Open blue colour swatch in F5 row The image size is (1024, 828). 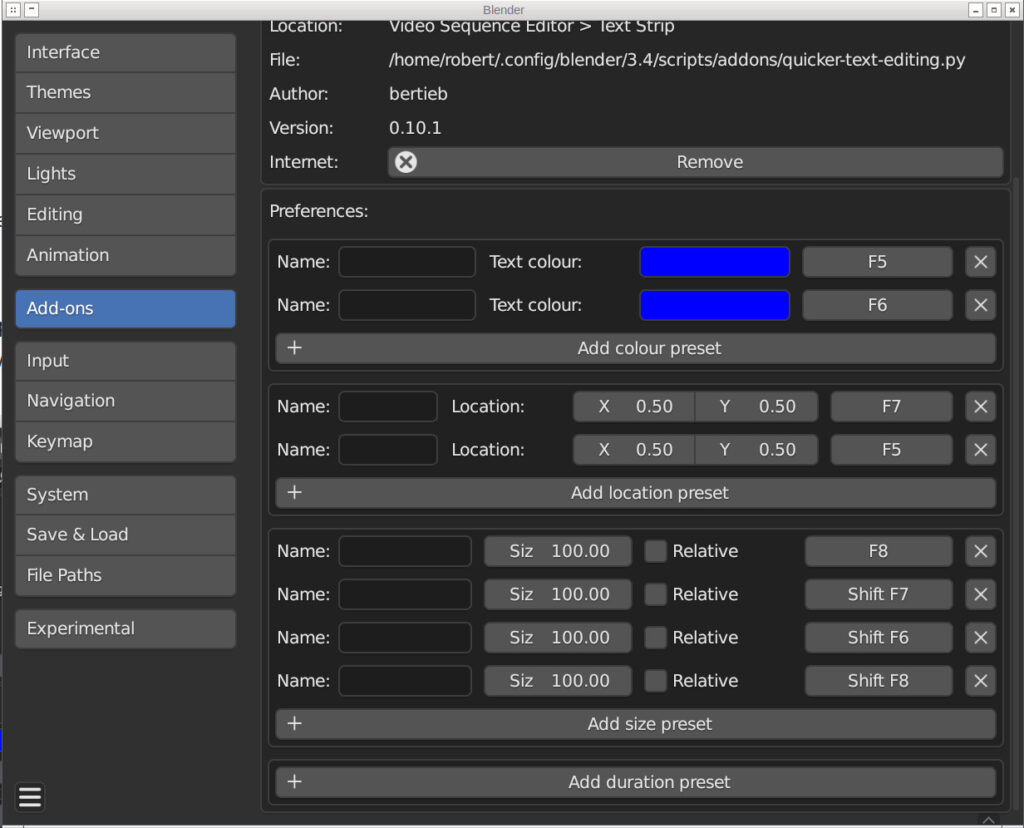point(714,262)
